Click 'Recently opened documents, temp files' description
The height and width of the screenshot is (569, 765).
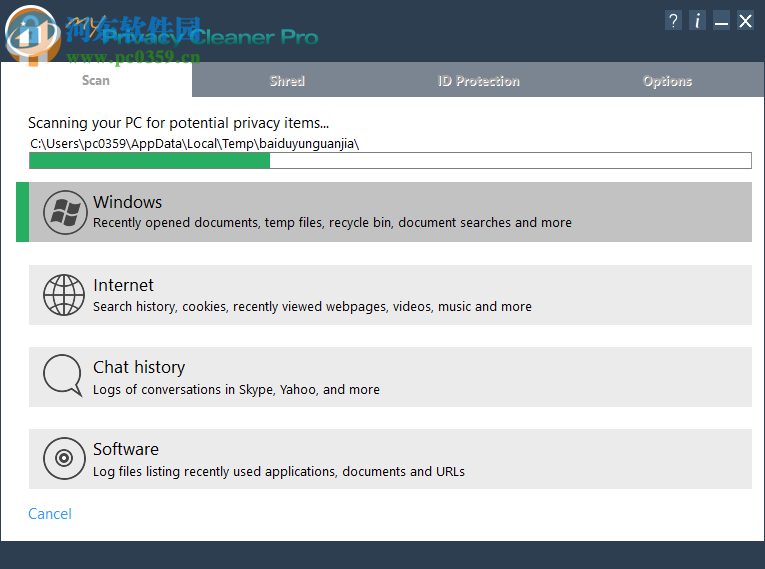click(x=332, y=223)
